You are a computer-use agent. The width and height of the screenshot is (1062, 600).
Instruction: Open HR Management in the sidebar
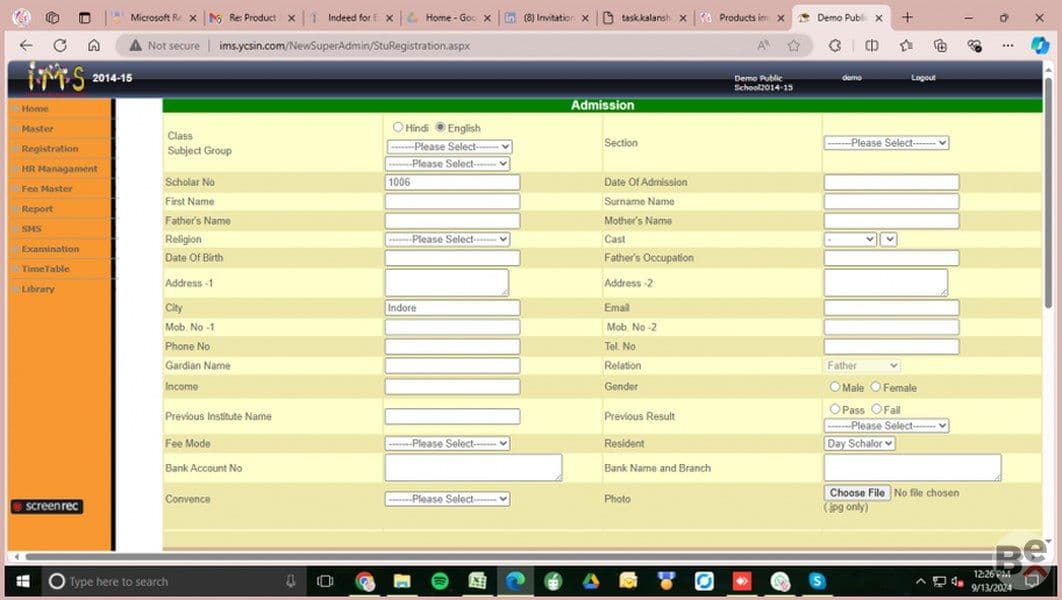pos(59,169)
